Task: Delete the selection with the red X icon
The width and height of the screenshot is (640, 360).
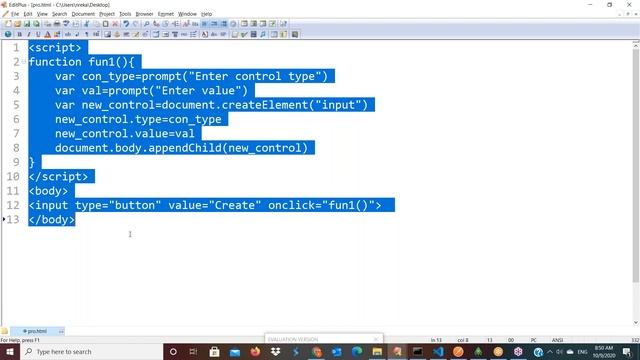Action: coord(115,24)
